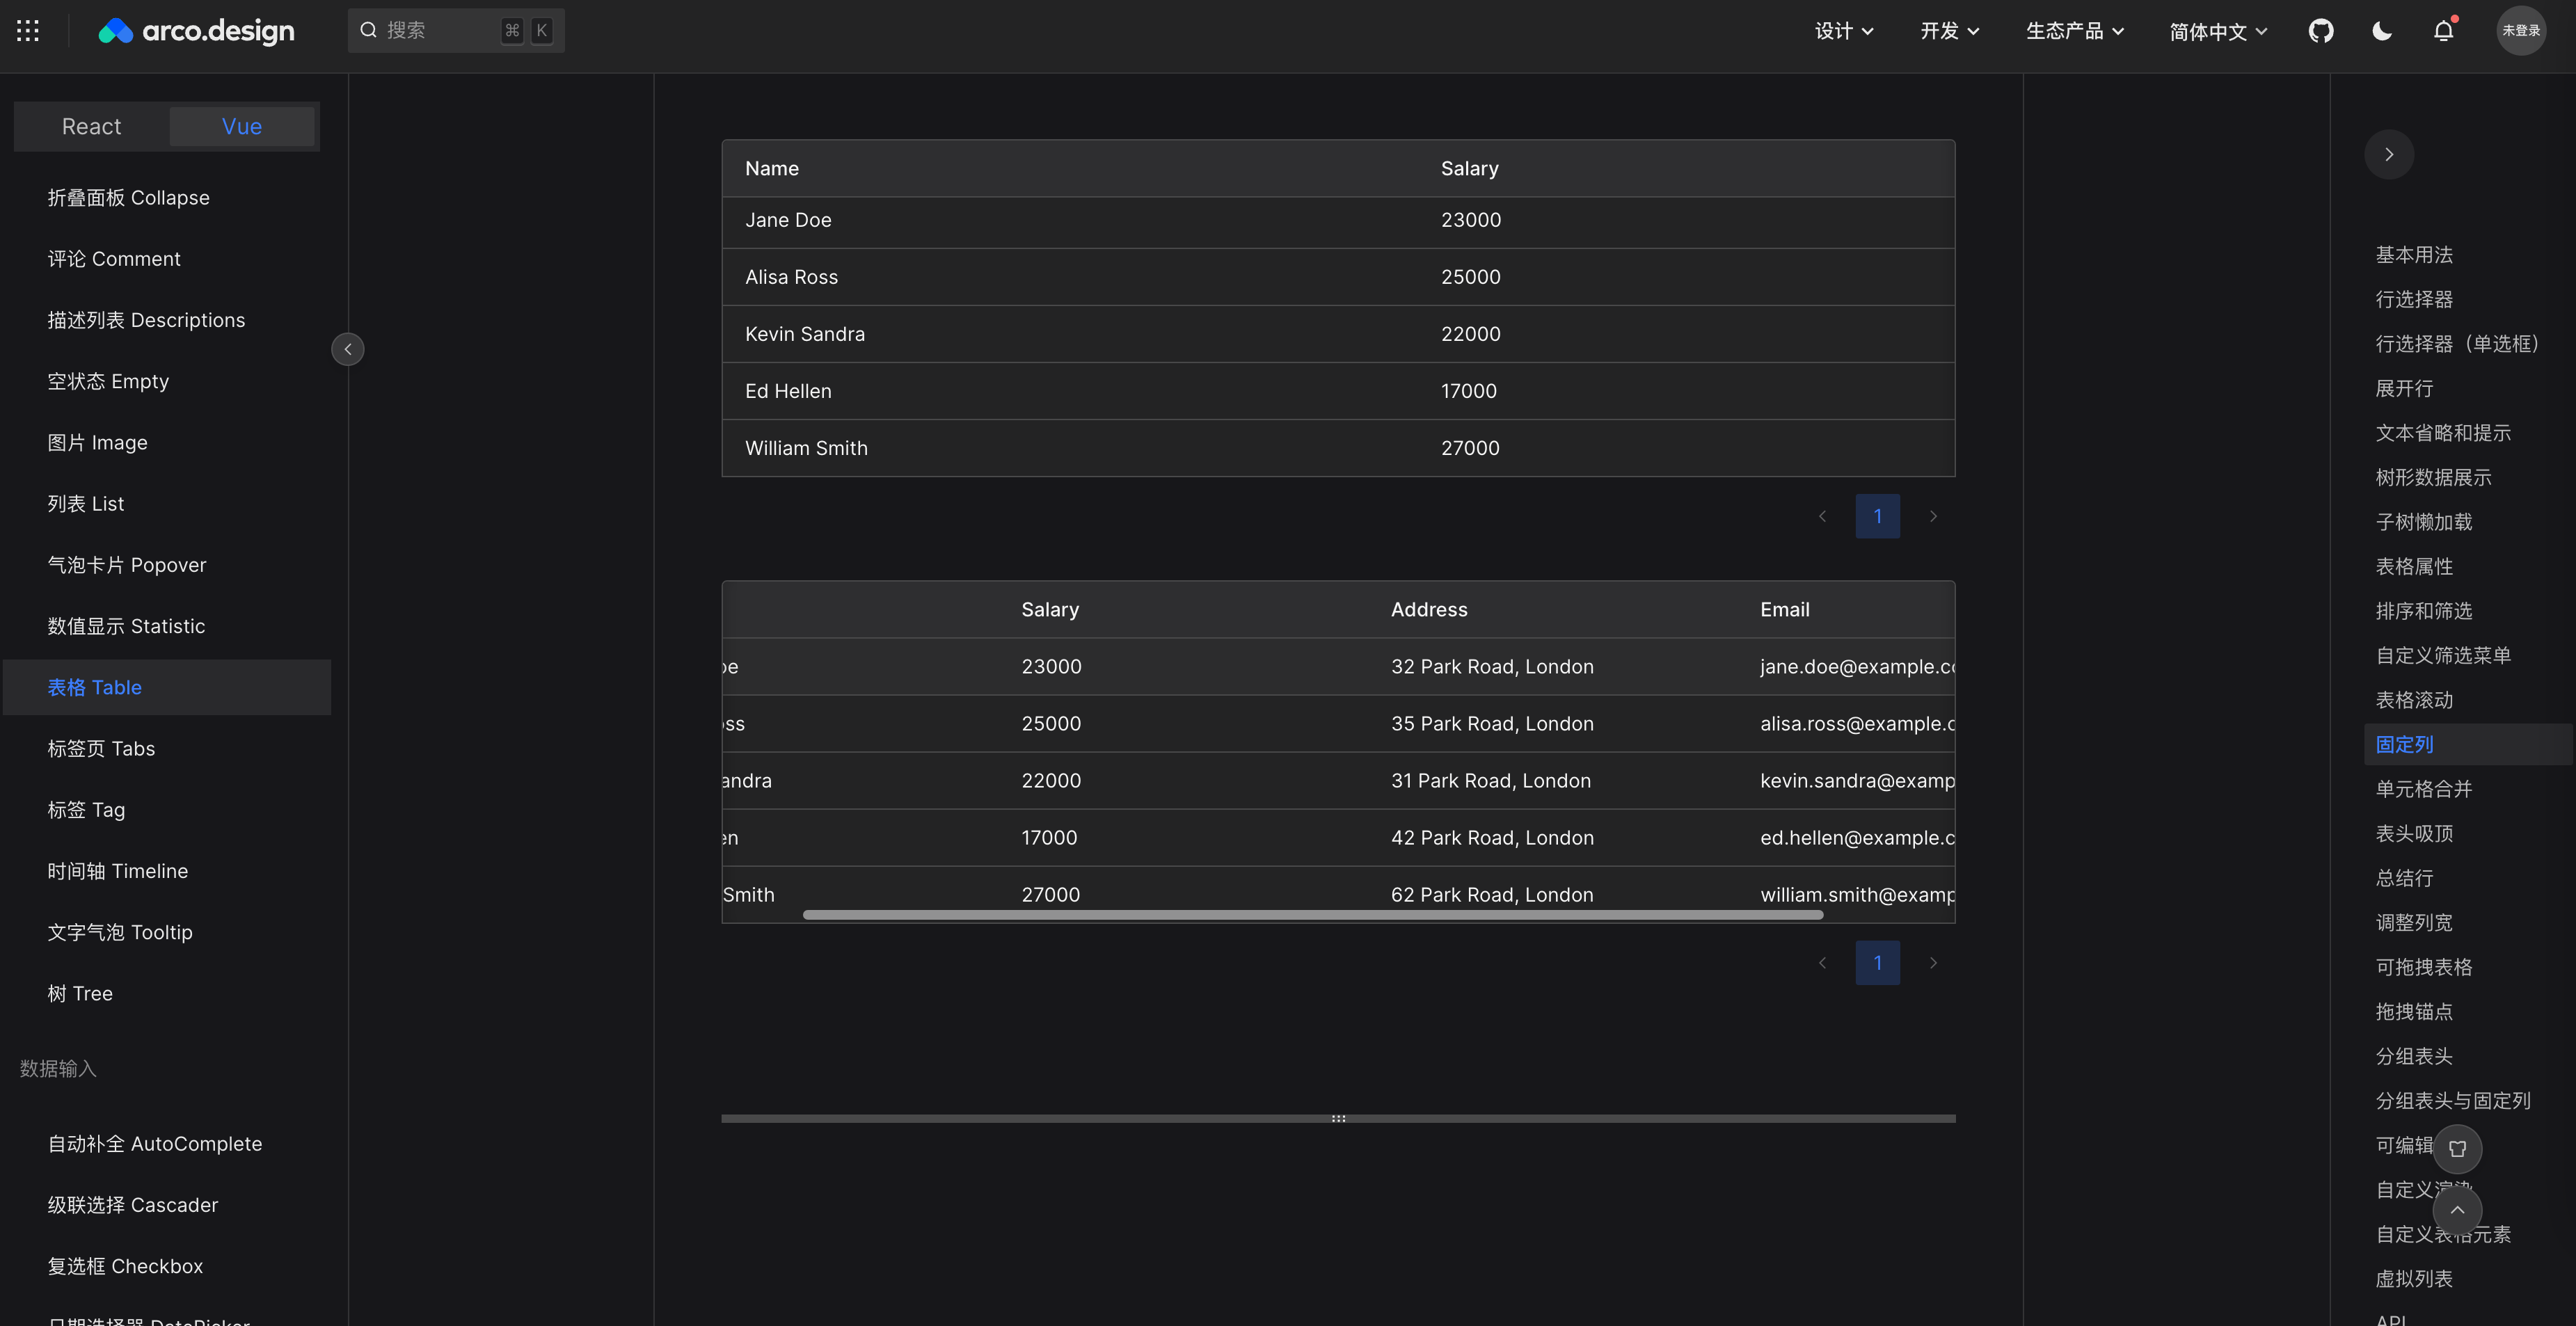Open the apps grid menu icon
This screenshot has width=2576, height=1326.
[28, 31]
